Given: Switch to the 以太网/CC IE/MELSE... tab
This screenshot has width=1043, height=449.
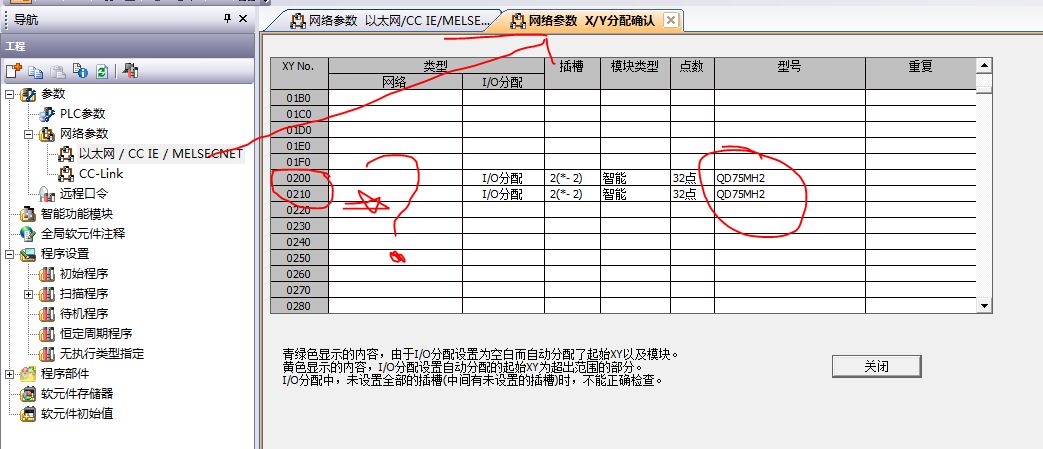Looking at the screenshot, I should tap(390, 20).
